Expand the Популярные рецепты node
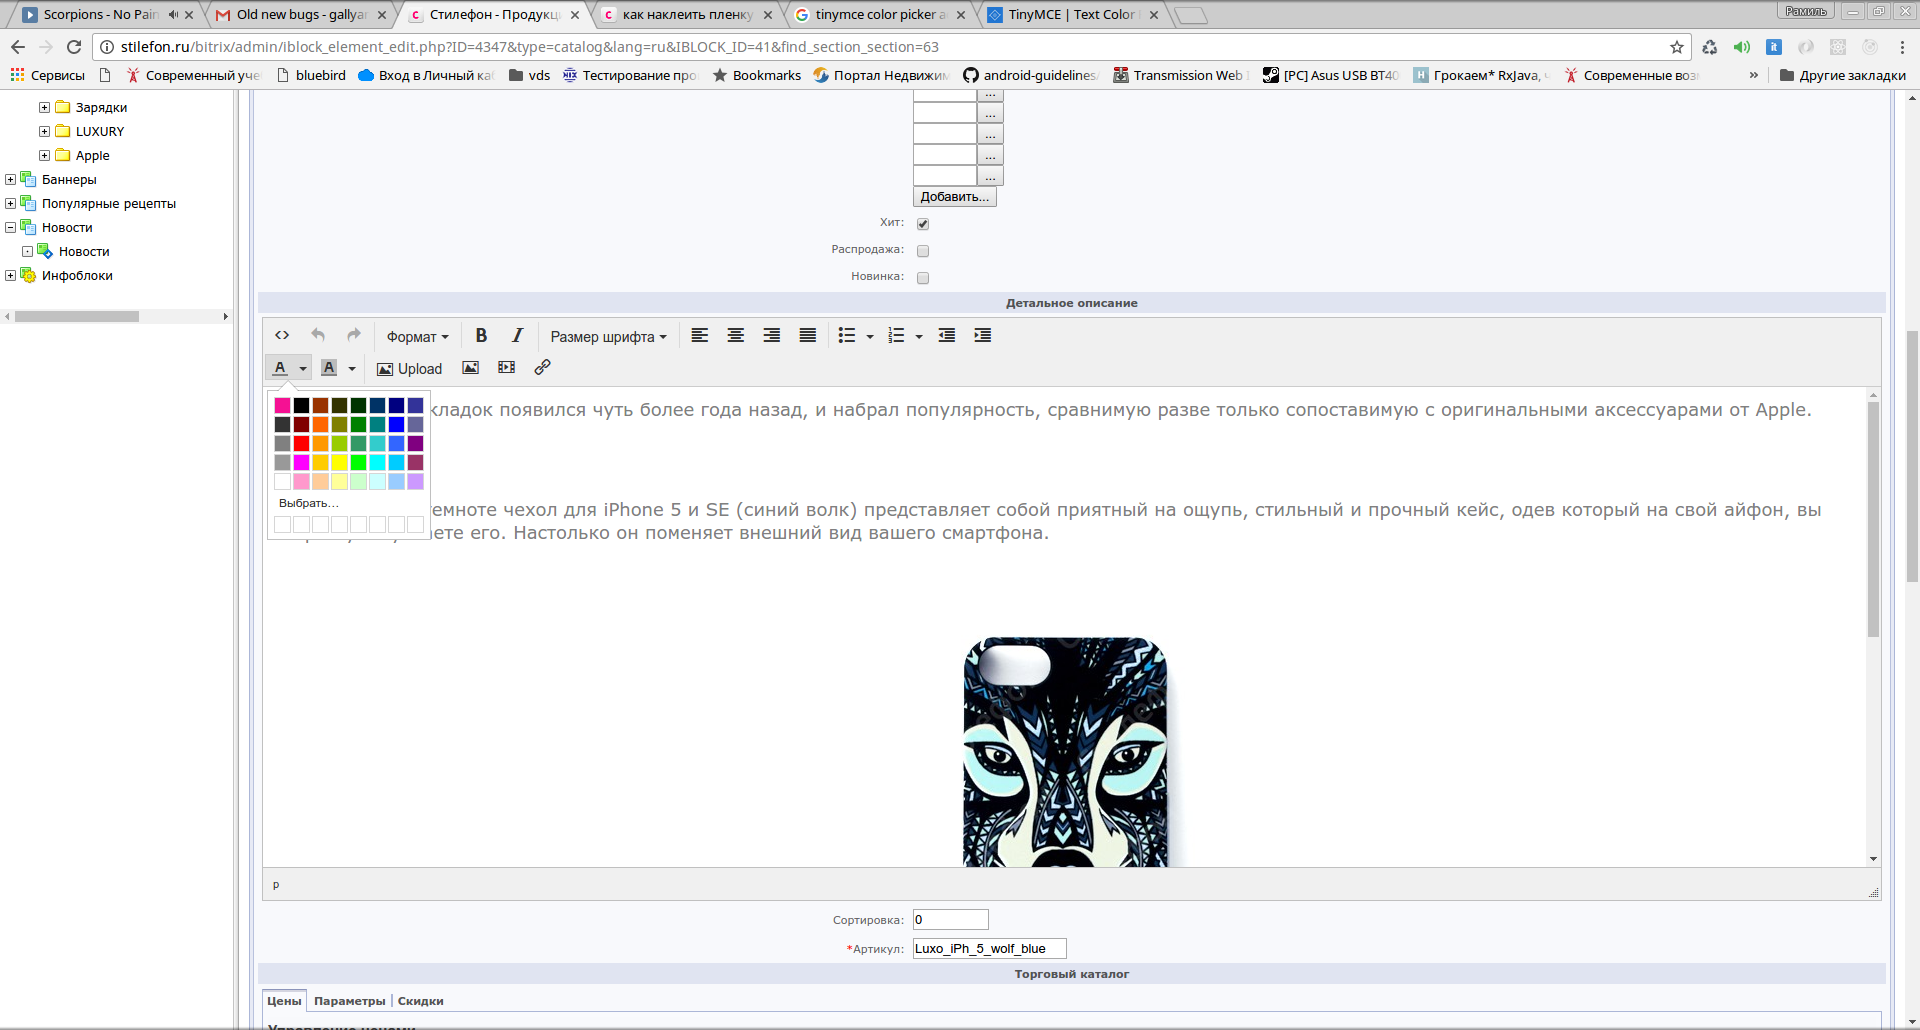1920x1030 pixels. [x=10, y=203]
